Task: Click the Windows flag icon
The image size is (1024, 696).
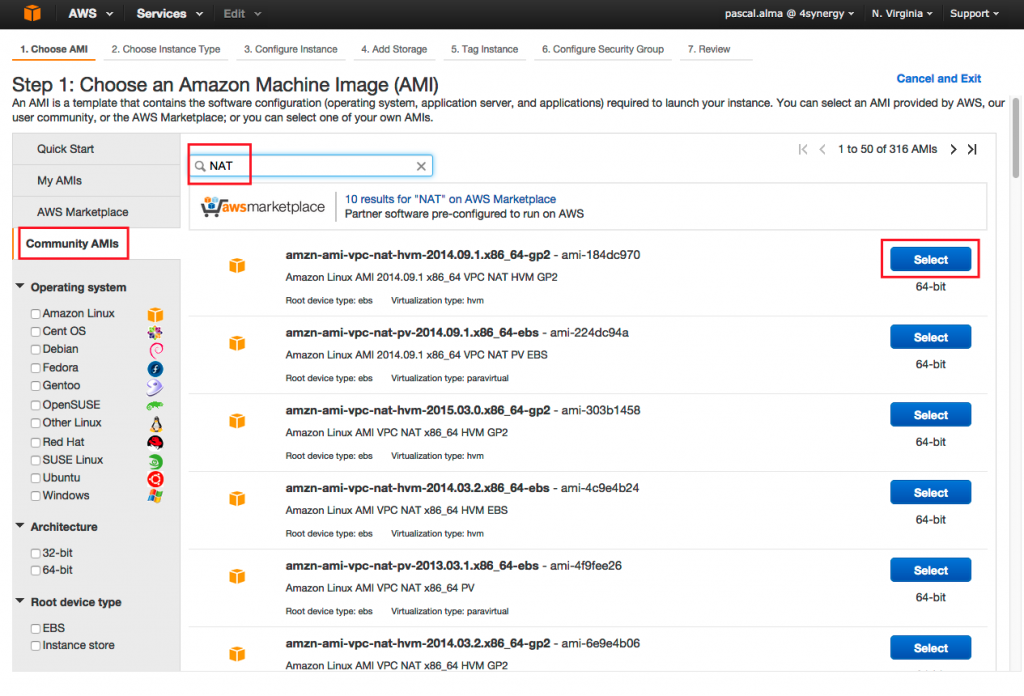Action: tap(155, 496)
